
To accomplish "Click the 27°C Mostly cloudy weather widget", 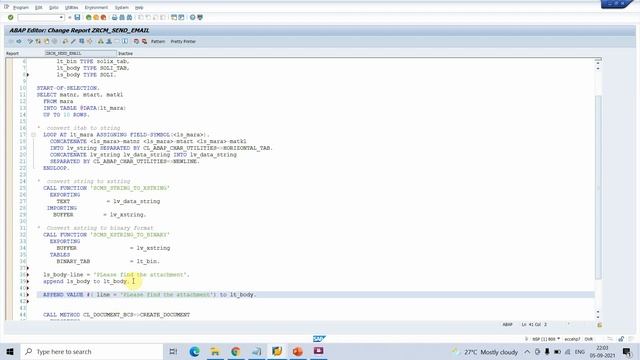I will point(484,352).
